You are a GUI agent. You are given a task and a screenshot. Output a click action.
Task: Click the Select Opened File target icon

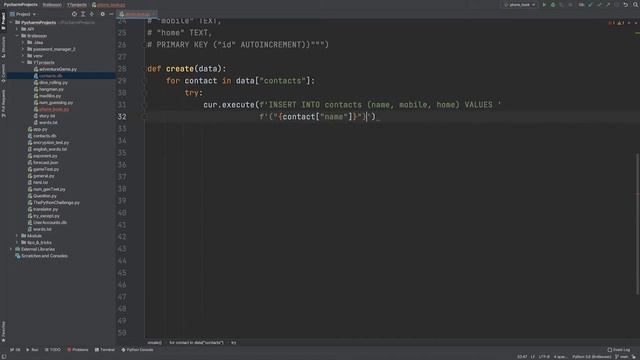74,14
